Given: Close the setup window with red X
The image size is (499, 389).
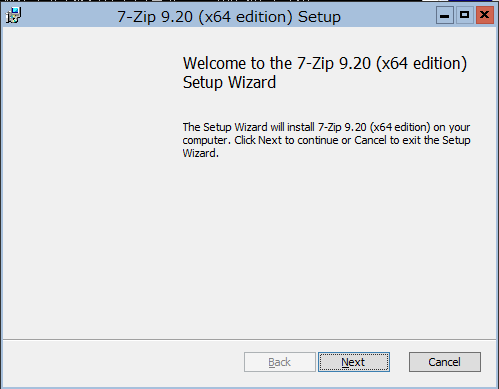Looking at the screenshot, I should (485, 15).
